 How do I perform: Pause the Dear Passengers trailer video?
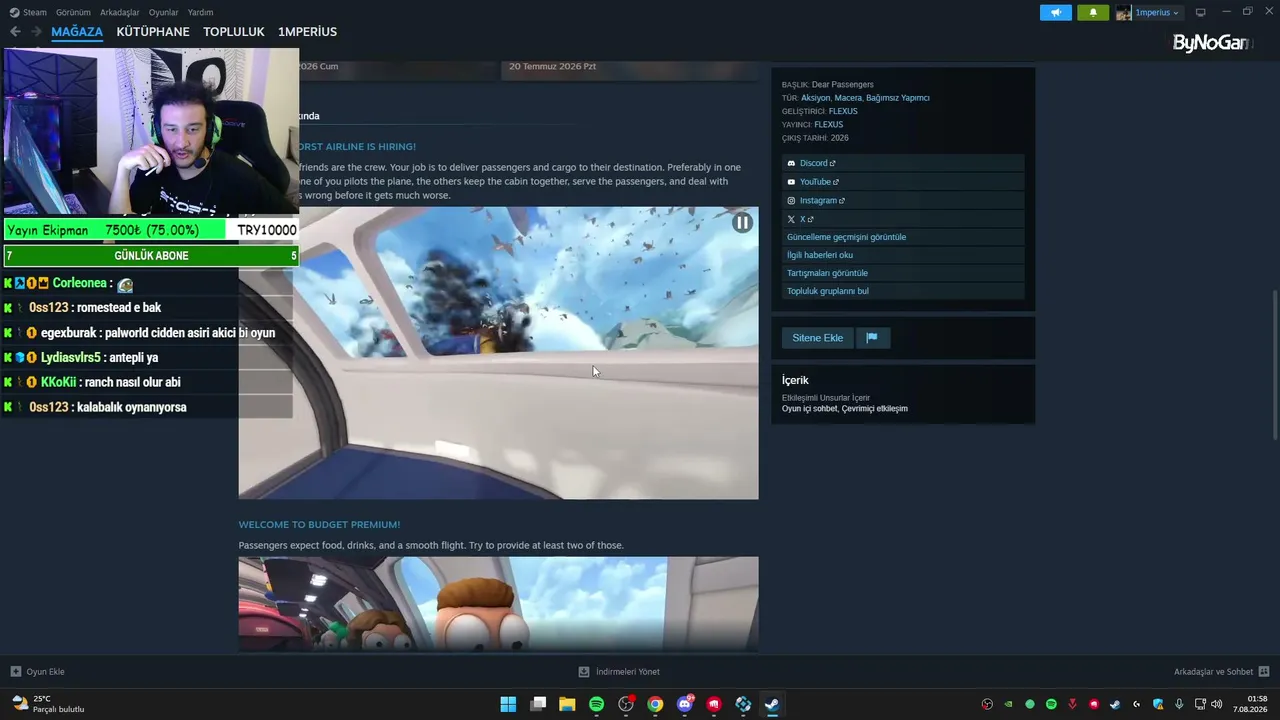tap(742, 223)
